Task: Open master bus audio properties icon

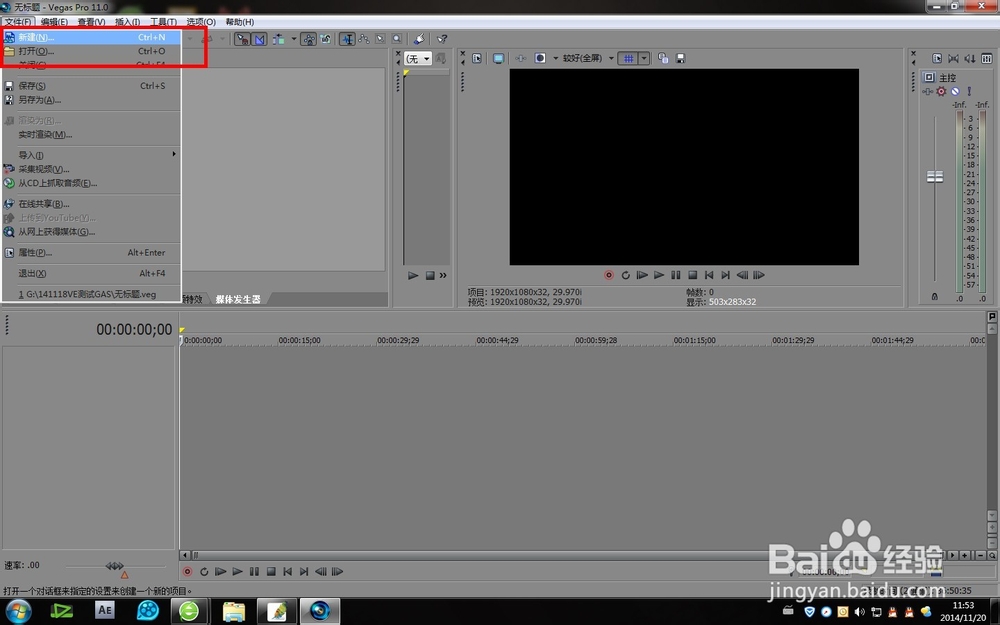Action: click(x=937, y=59)
